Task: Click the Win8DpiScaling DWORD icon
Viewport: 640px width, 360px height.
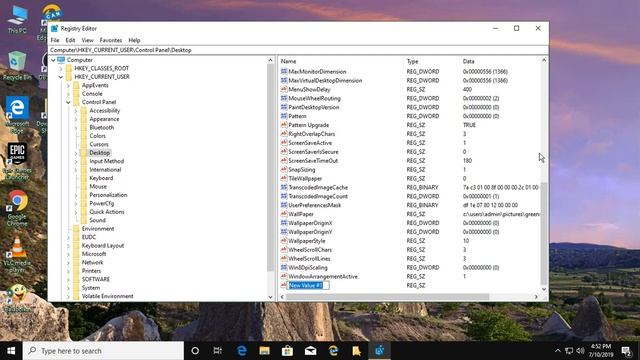Action: (x=284, y=267)
